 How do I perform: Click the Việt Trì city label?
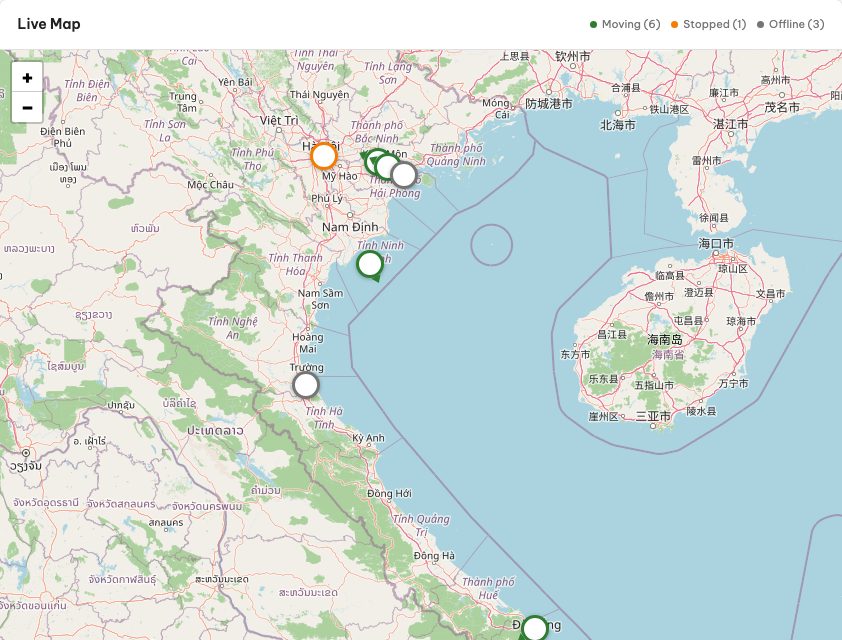279,120
